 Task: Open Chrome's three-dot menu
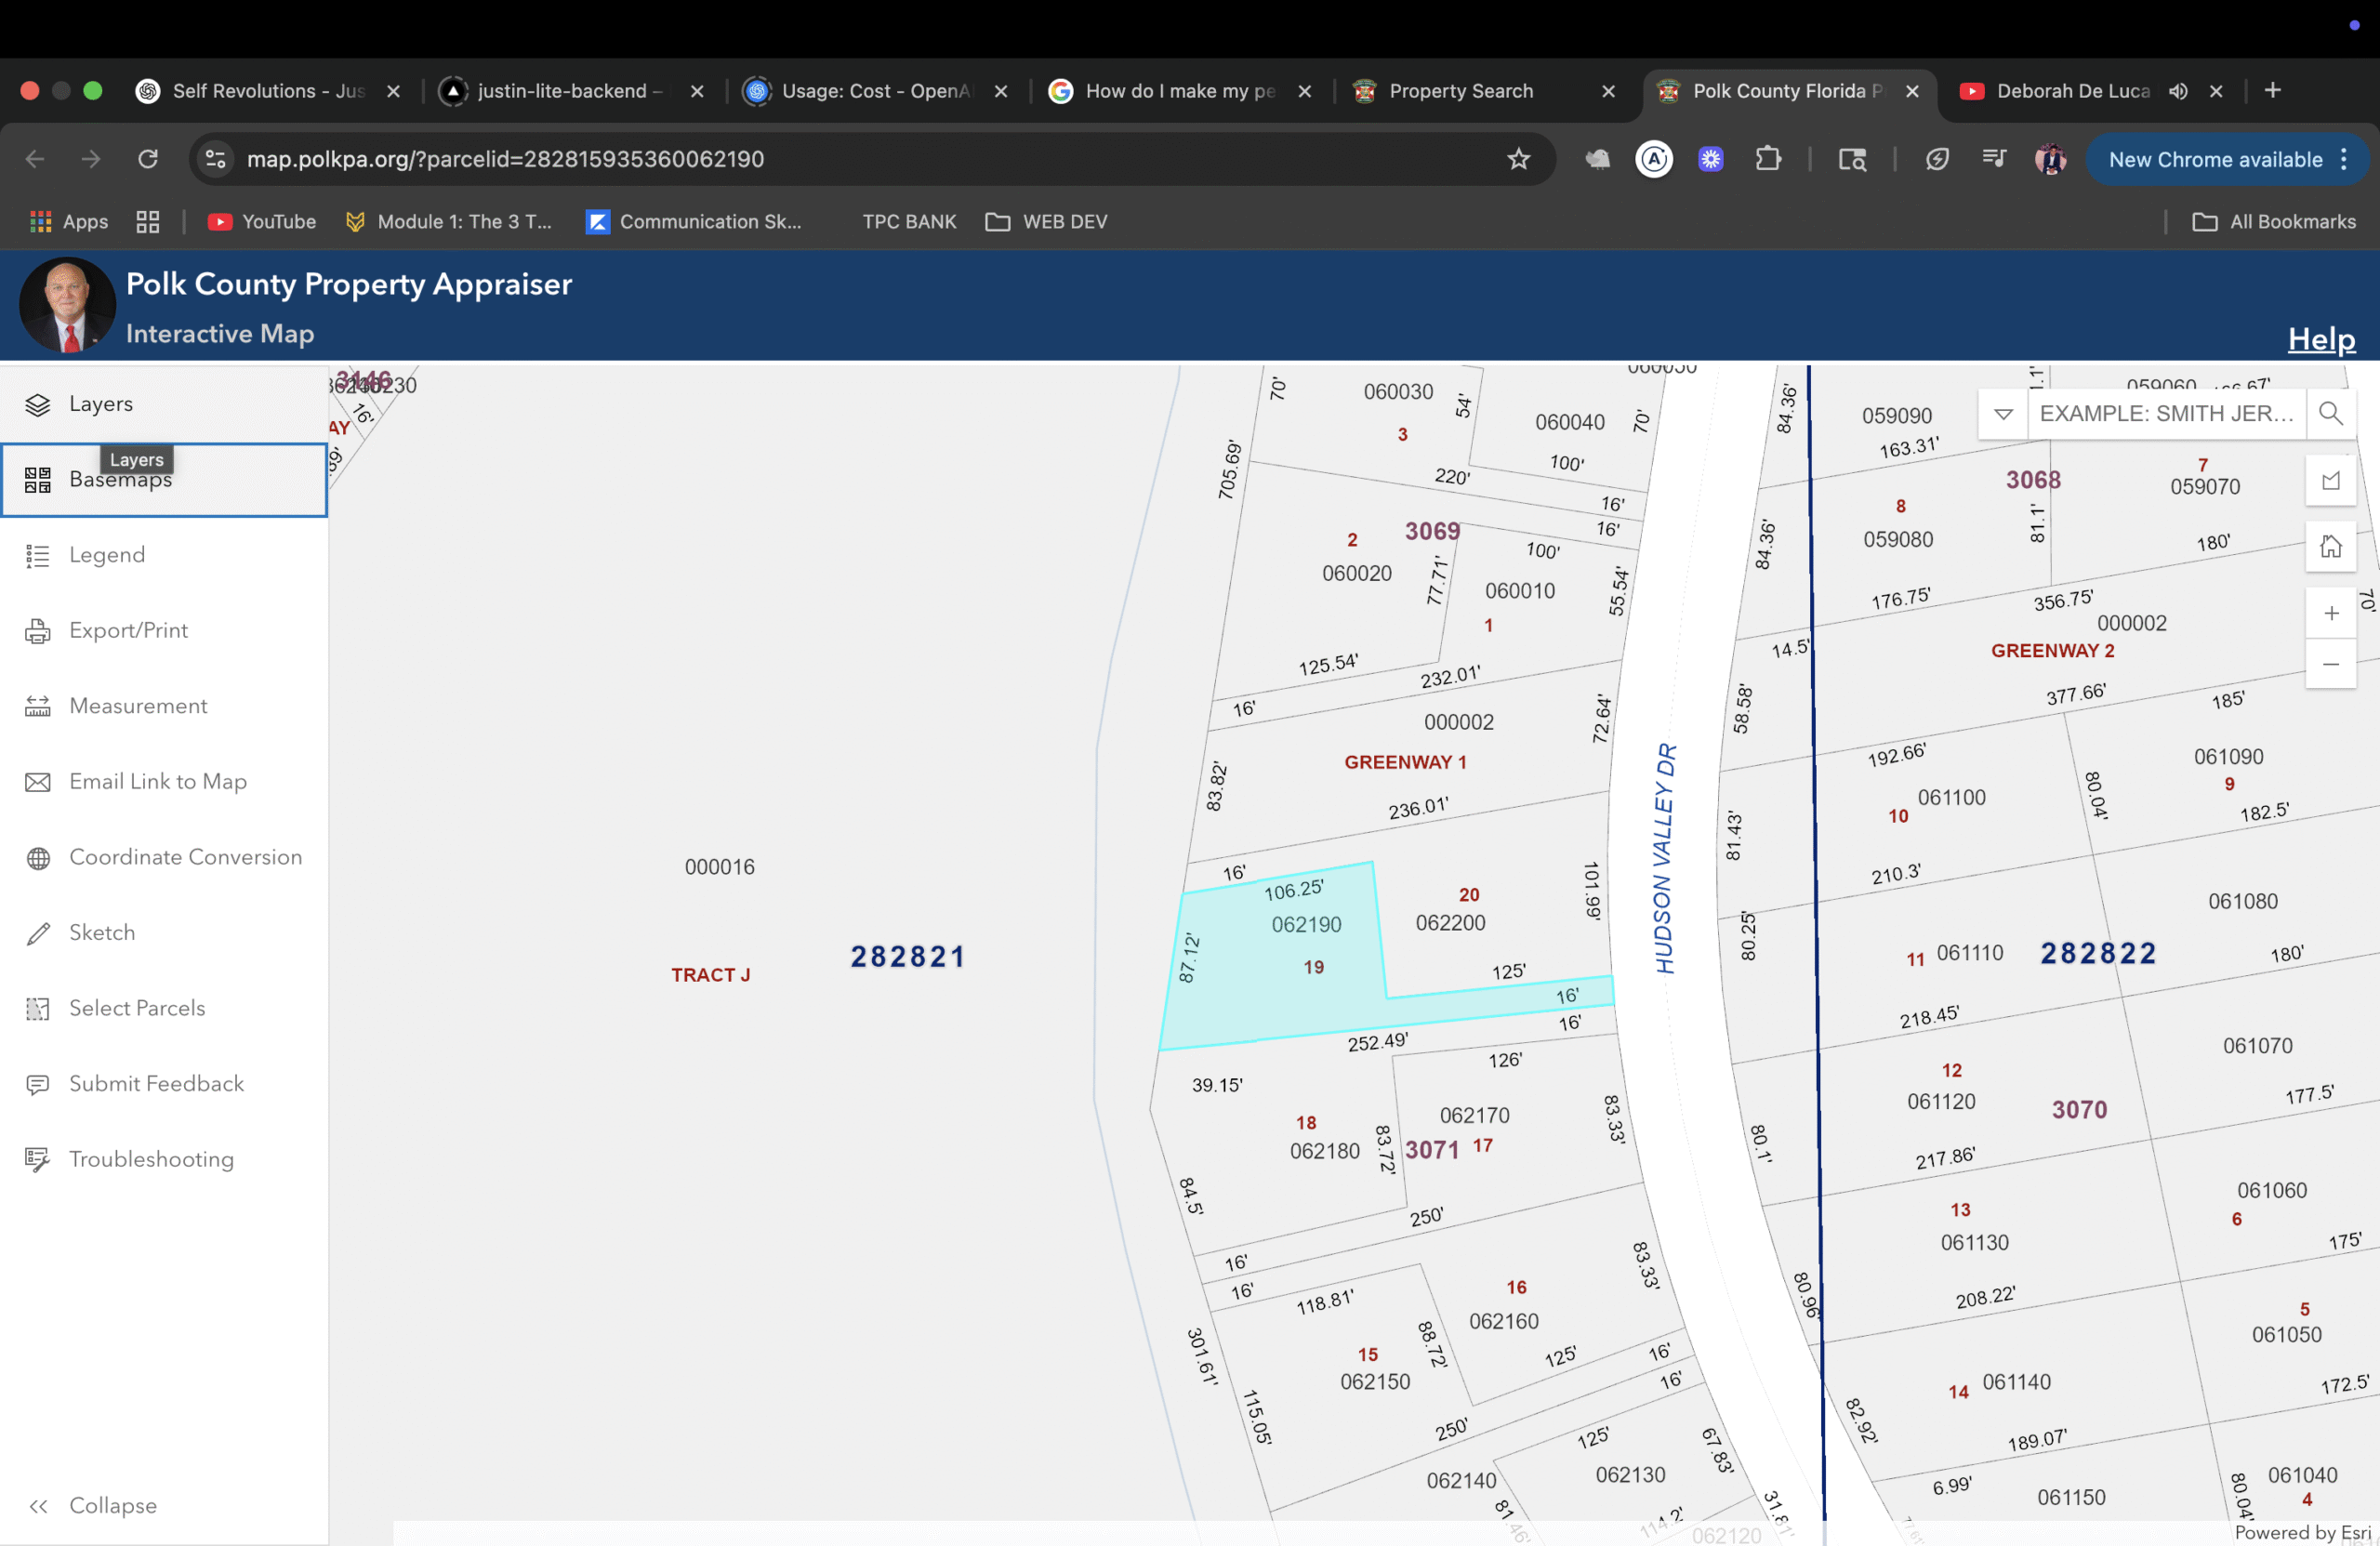pyautogui.click(x=2344, y=160)
